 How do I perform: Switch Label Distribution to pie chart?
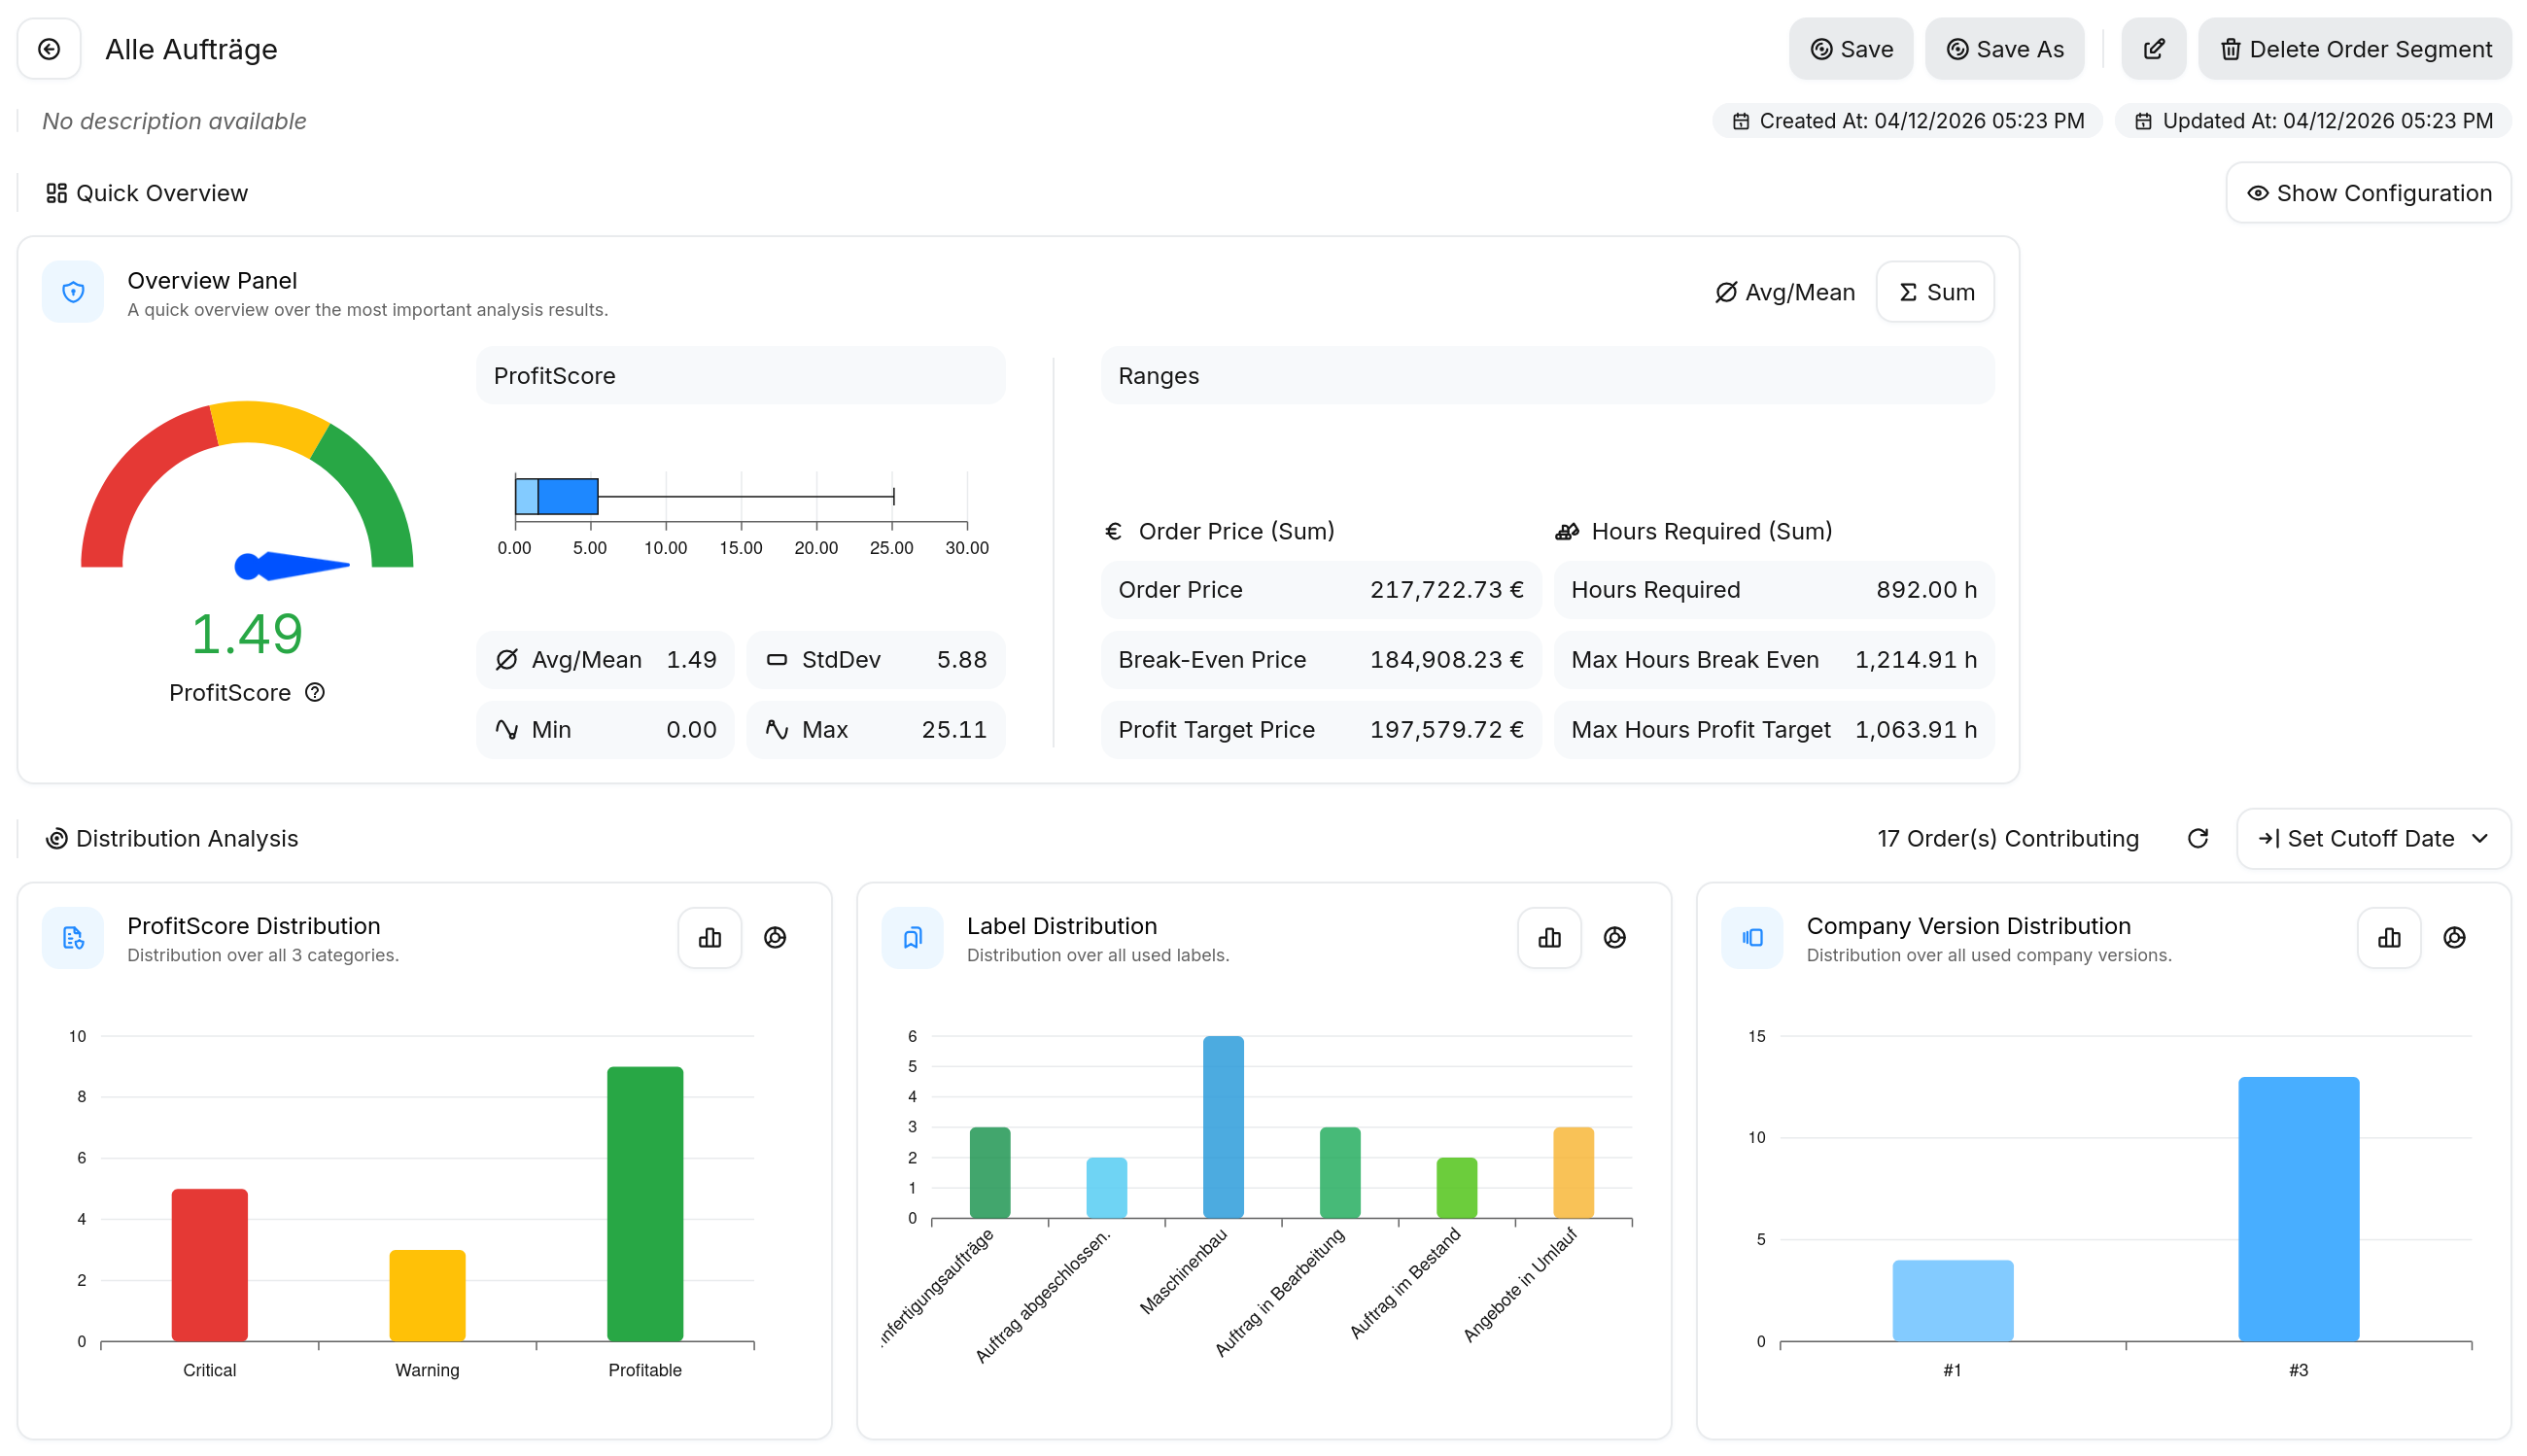coord(1614,937)
